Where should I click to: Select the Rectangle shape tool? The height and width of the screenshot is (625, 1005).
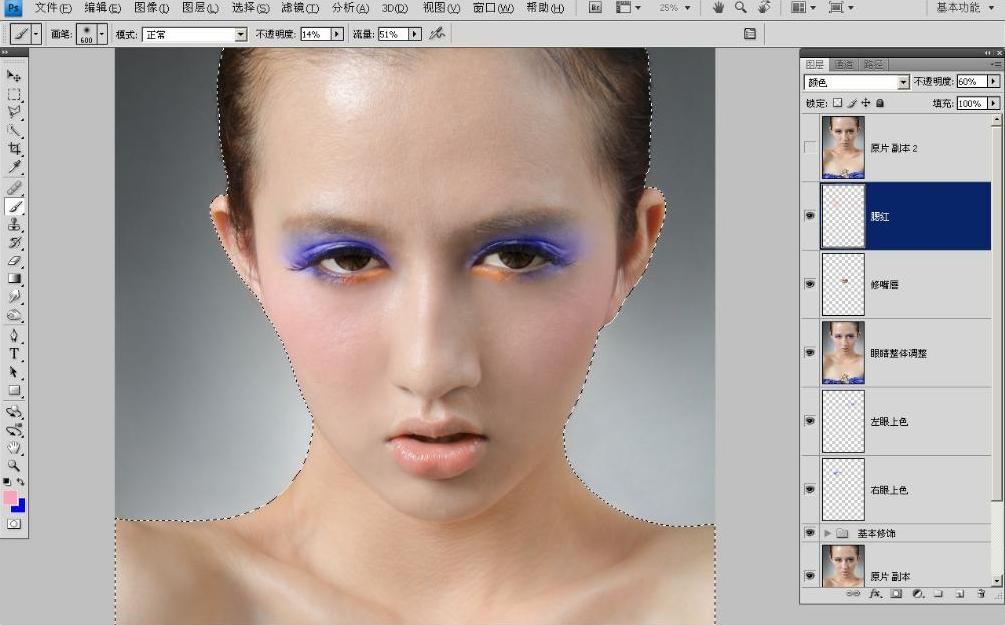pyautogui.click(x=13, y=390)
